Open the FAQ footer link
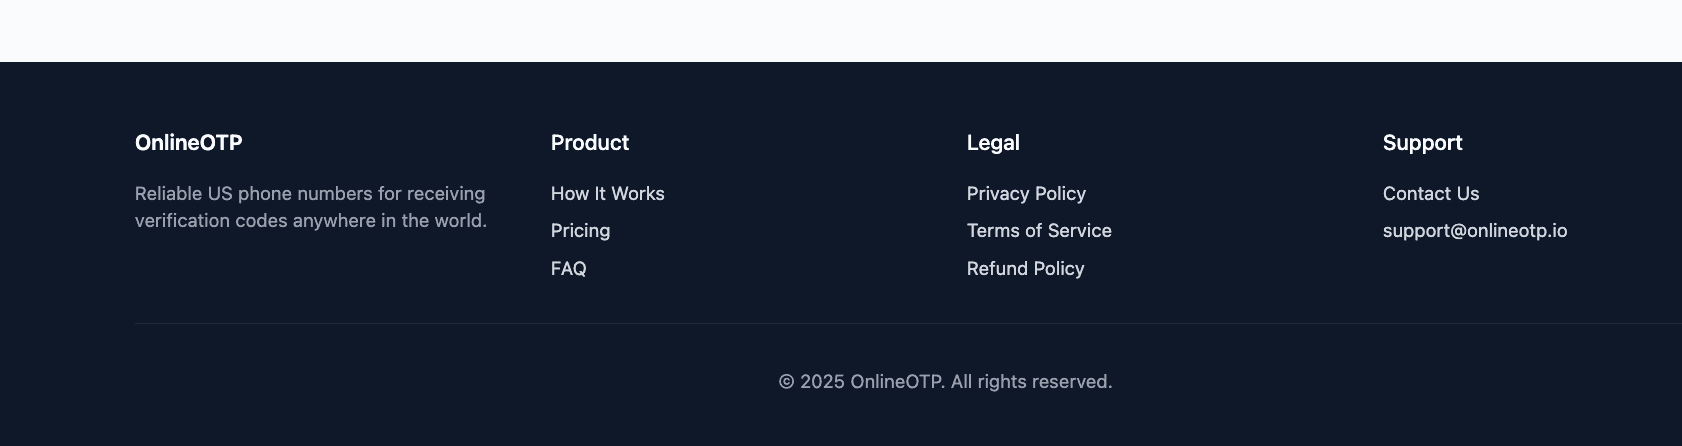1682x446 pixels. tap(568, 269)
